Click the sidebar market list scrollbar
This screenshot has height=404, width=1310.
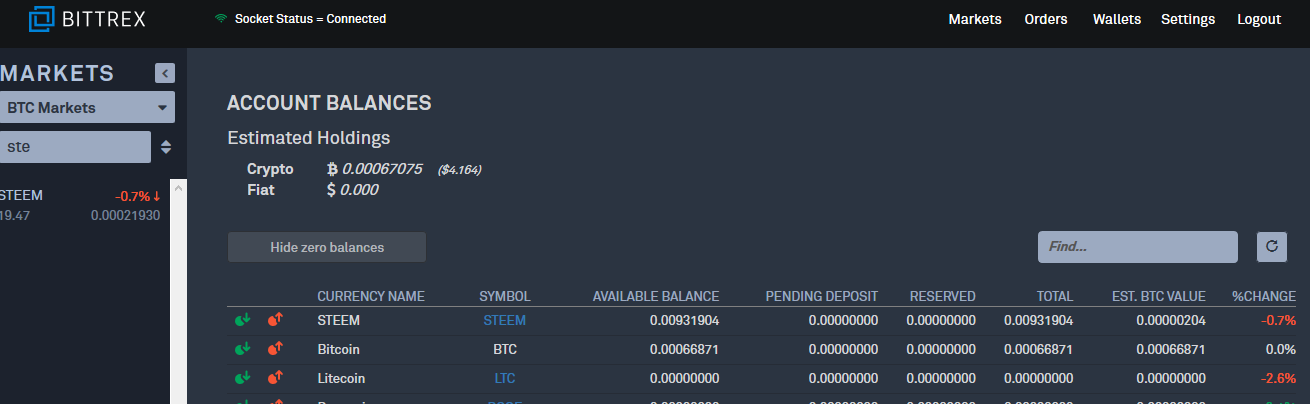[x=179, y=291]
